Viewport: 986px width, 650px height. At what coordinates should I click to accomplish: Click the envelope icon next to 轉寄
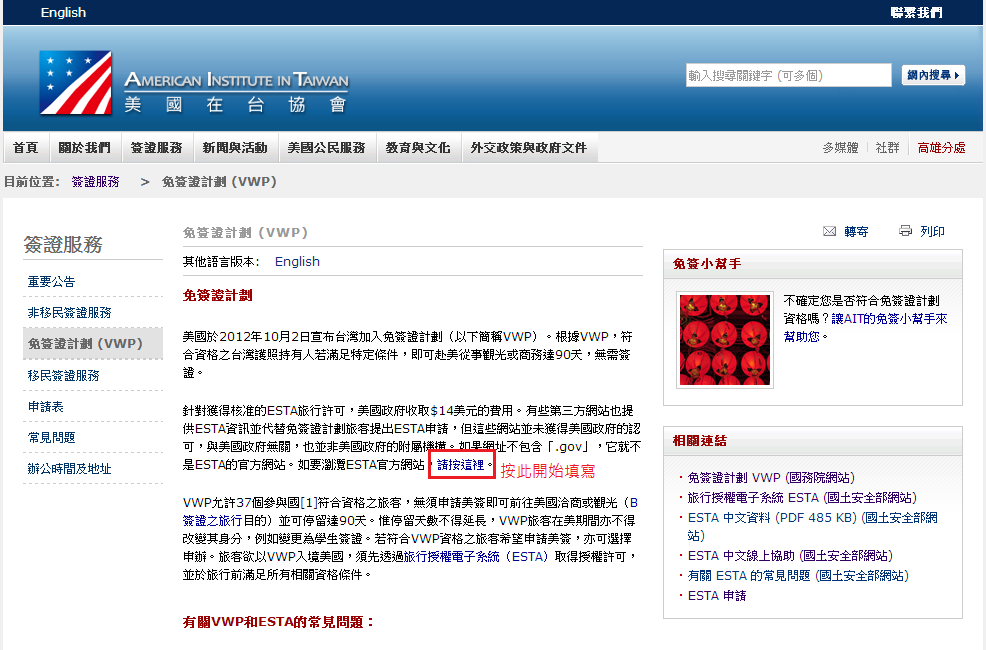coord(829,231)
